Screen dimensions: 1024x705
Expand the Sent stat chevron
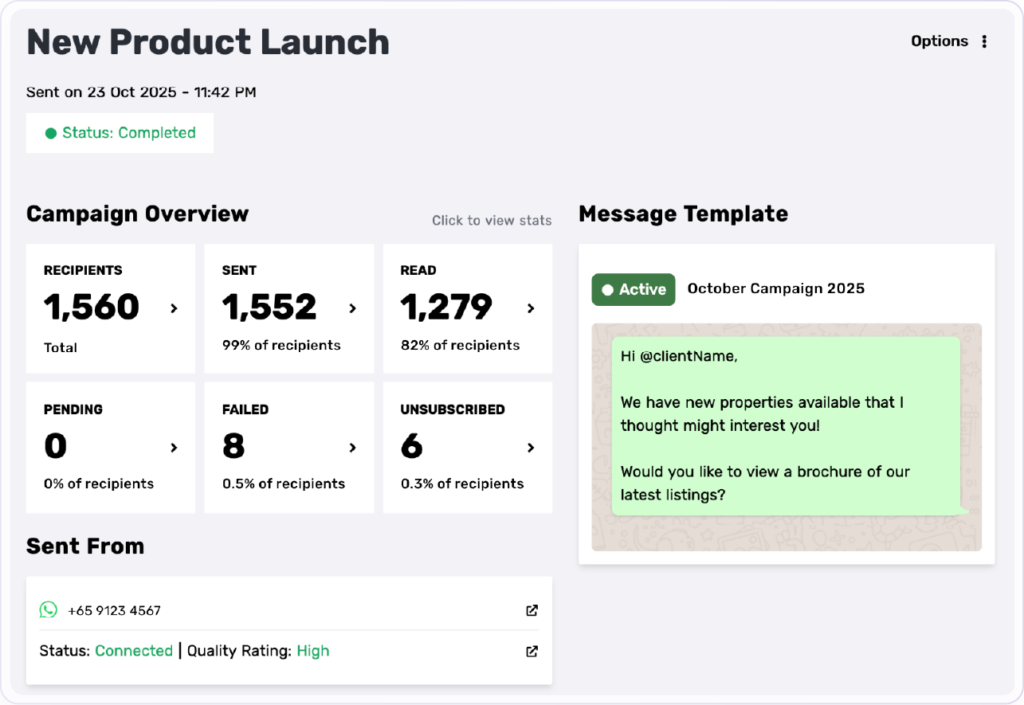point(352,309)
